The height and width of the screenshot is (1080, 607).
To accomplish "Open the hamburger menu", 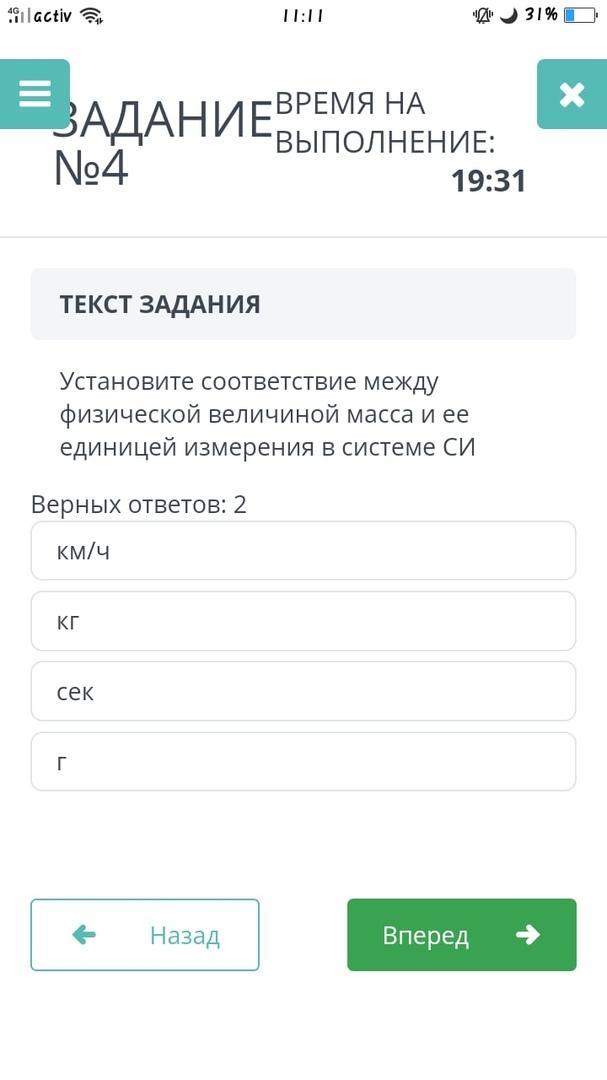I will click(x=35, y=94).
